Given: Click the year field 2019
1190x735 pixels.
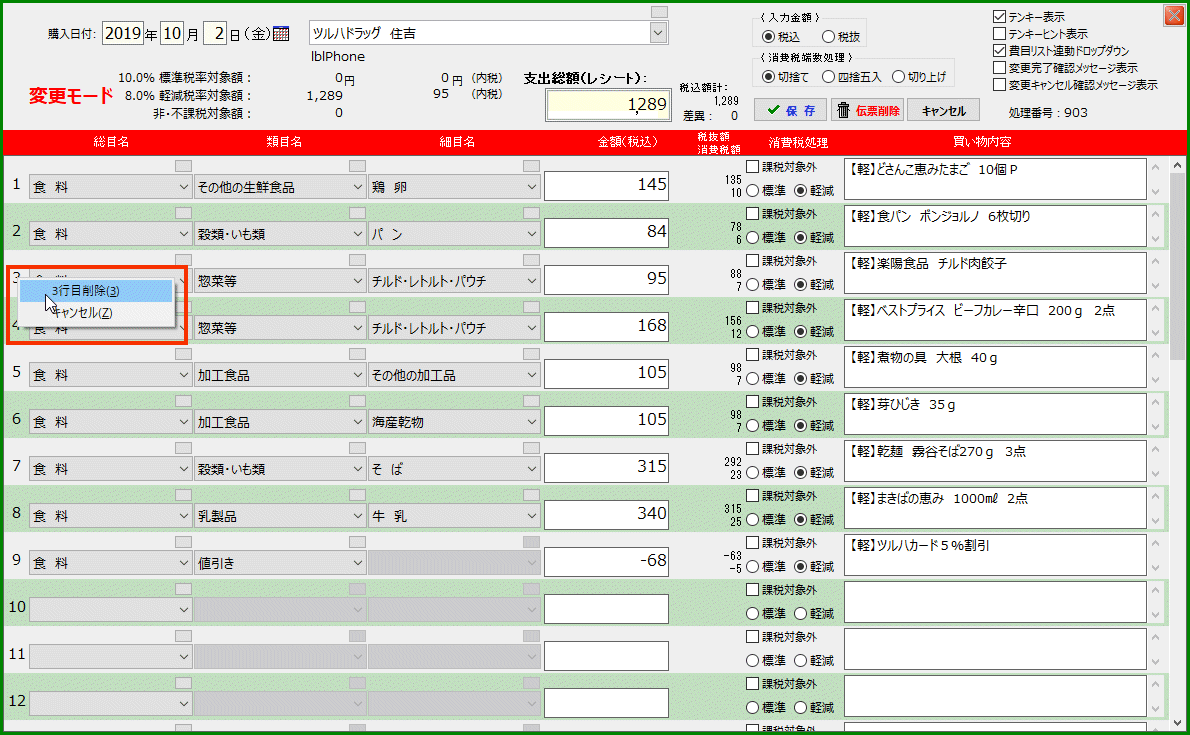Looking at the screenshot, I should [123, 33].
